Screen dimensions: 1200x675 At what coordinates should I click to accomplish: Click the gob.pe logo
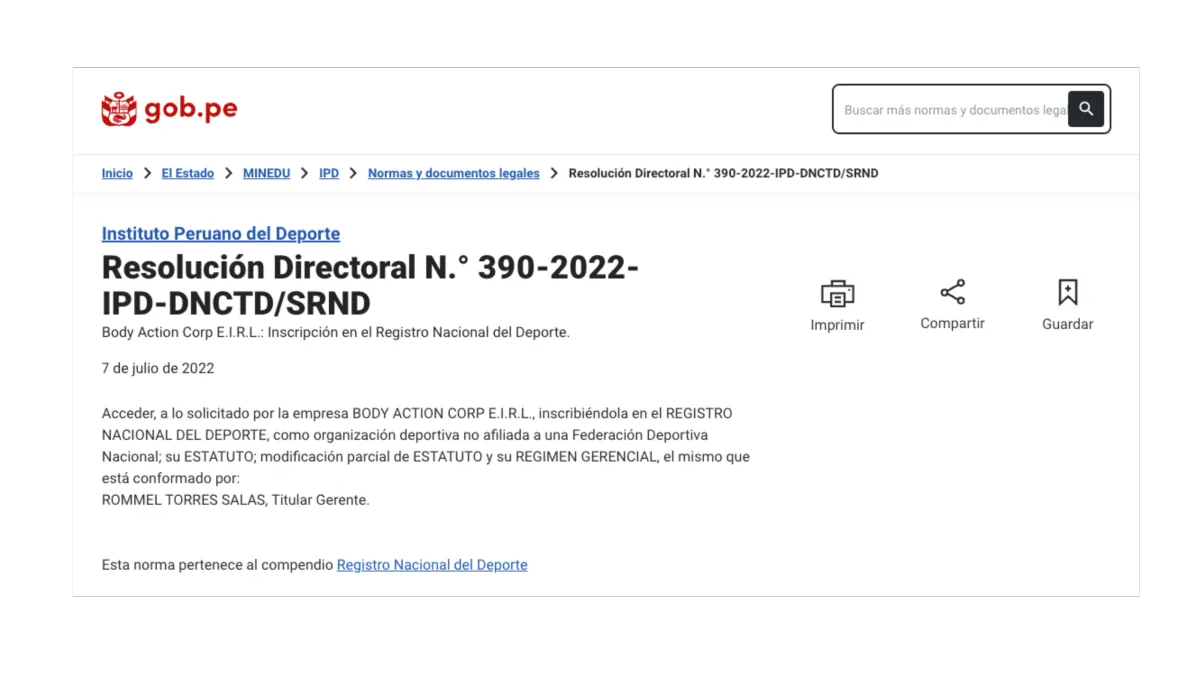169,109
